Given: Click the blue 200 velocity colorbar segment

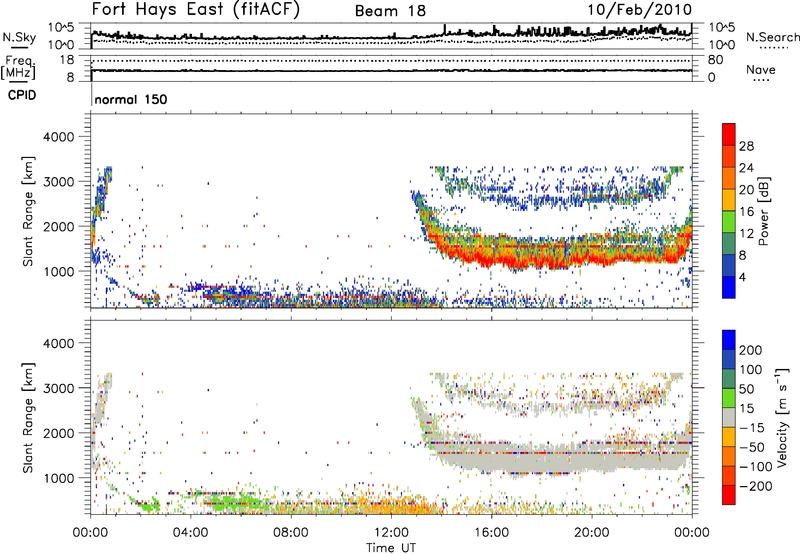Looking at the screenshot, I should (x=729, y=340).
